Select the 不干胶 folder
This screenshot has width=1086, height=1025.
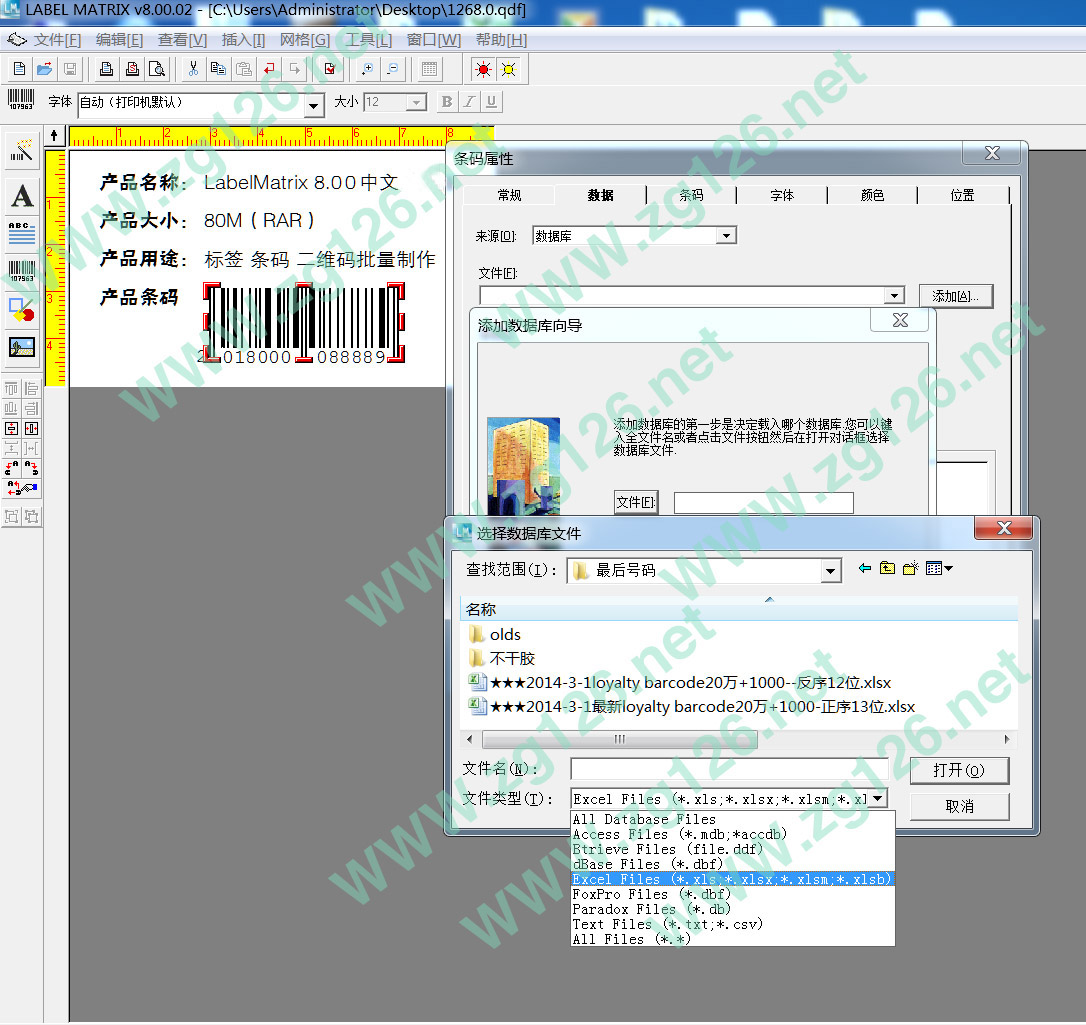(501, 659)
